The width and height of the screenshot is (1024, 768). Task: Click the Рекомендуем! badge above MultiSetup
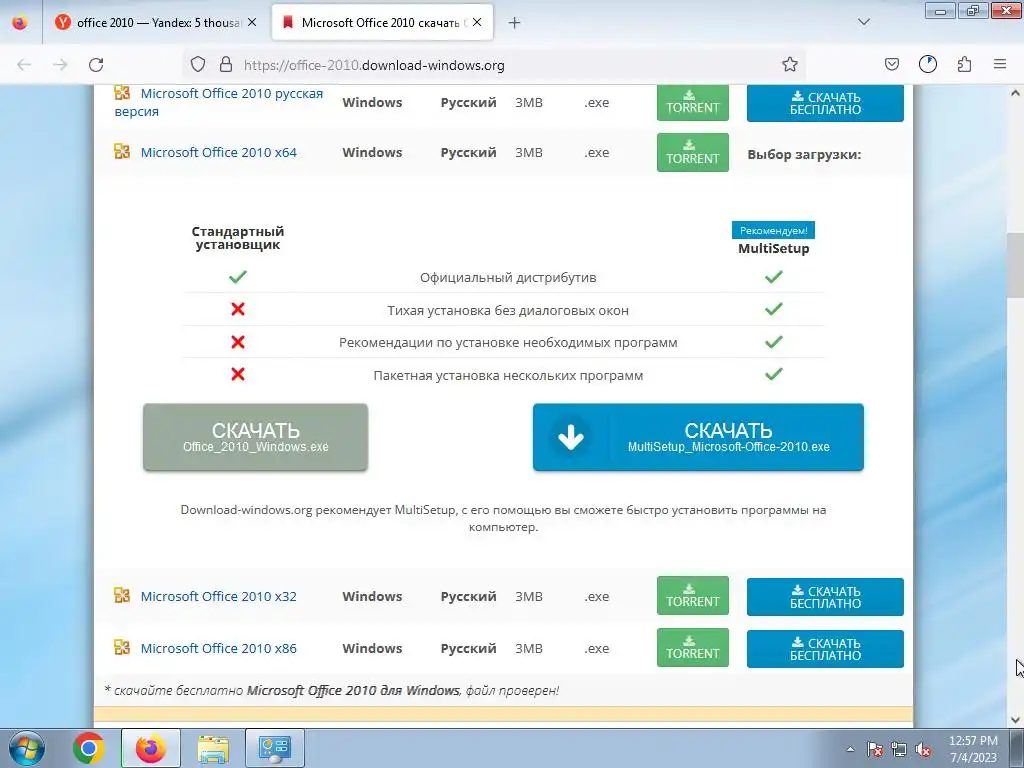click(x=773, y=231)
